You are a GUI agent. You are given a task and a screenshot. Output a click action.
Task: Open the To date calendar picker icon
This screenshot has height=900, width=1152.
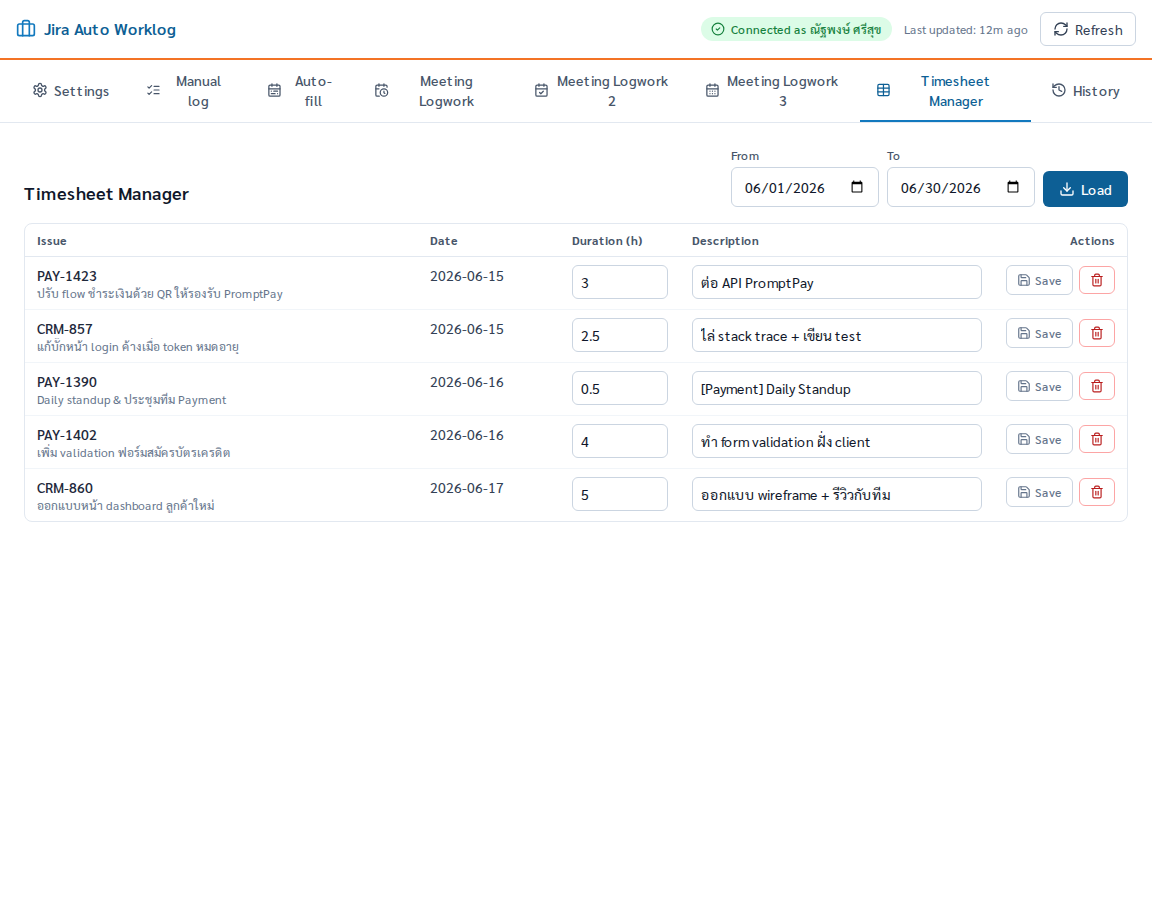1012,187
